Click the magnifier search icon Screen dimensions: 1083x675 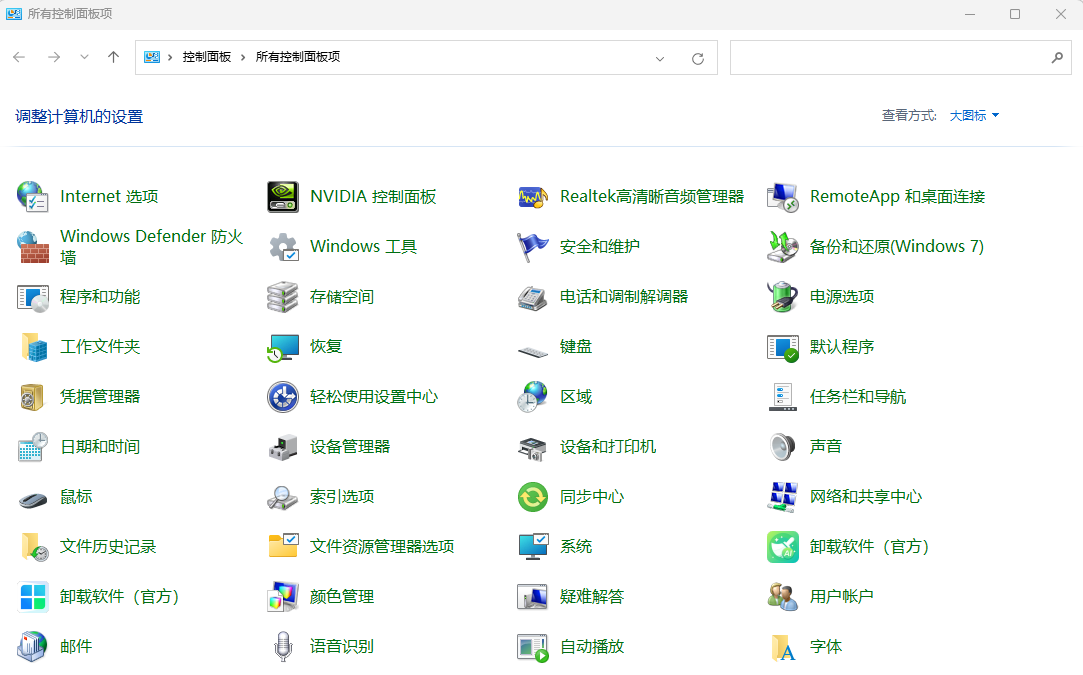[x=1057, y=57]
